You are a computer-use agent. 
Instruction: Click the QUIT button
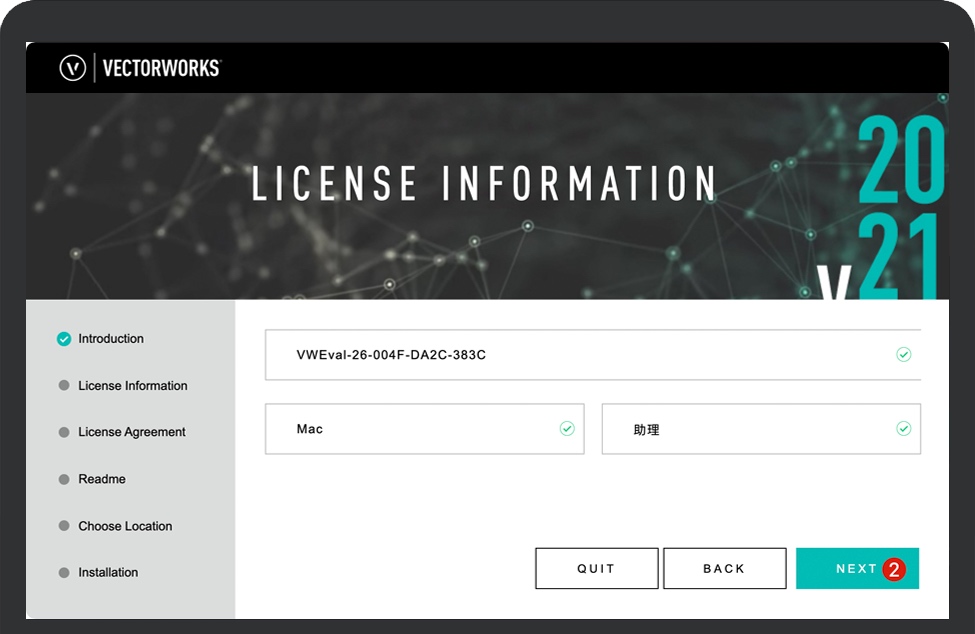pos(596,568)
